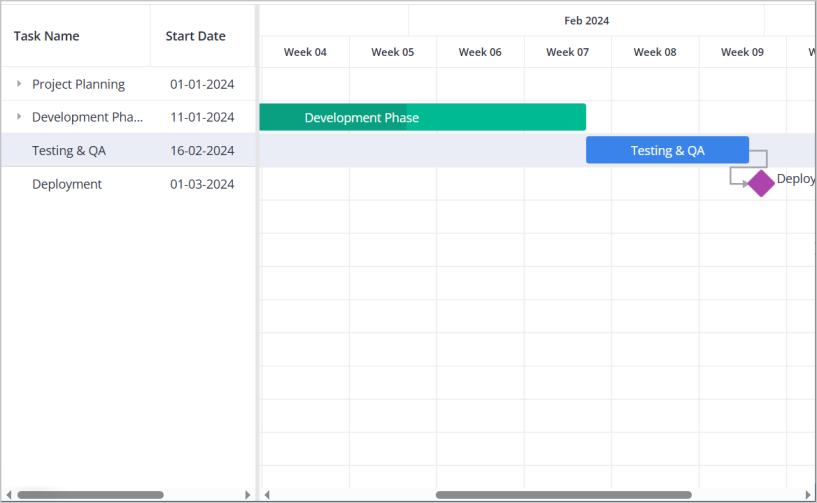Click the 01-03-2024 start date cell
817x503 pixels.
pyautogui.click(x=202, y=184)
